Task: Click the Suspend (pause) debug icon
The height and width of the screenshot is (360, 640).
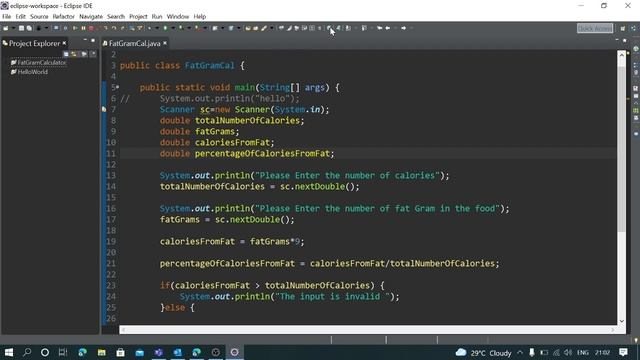Action: click(x=83, y=28)
